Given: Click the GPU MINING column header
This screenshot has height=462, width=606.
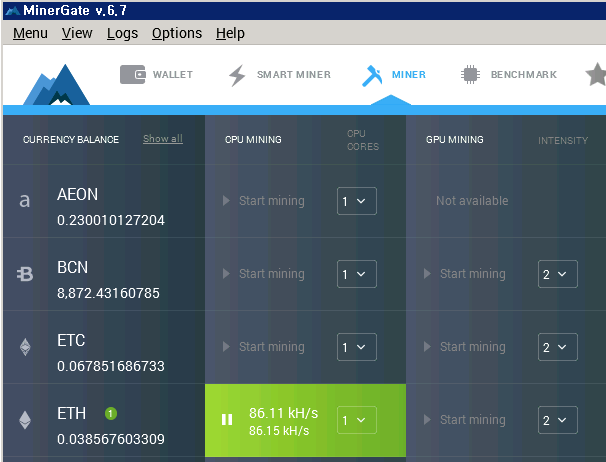Looking at the screenshot, I should (454, 140).
